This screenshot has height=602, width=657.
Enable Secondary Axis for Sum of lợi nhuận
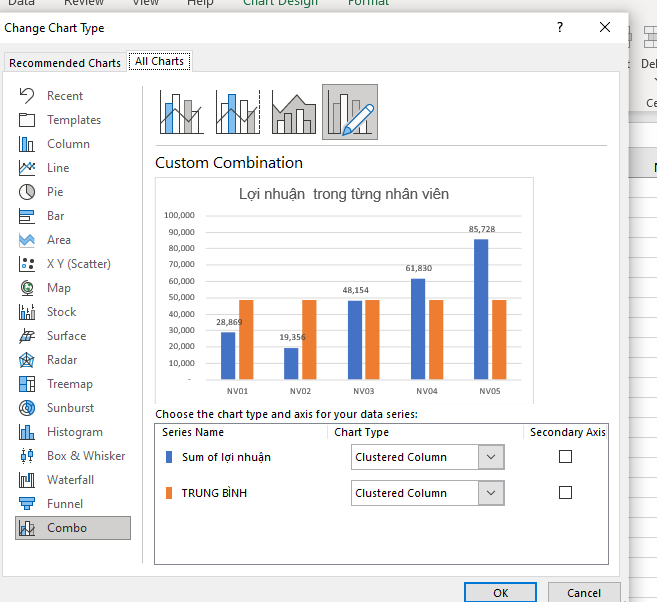(x=566, y=457)
